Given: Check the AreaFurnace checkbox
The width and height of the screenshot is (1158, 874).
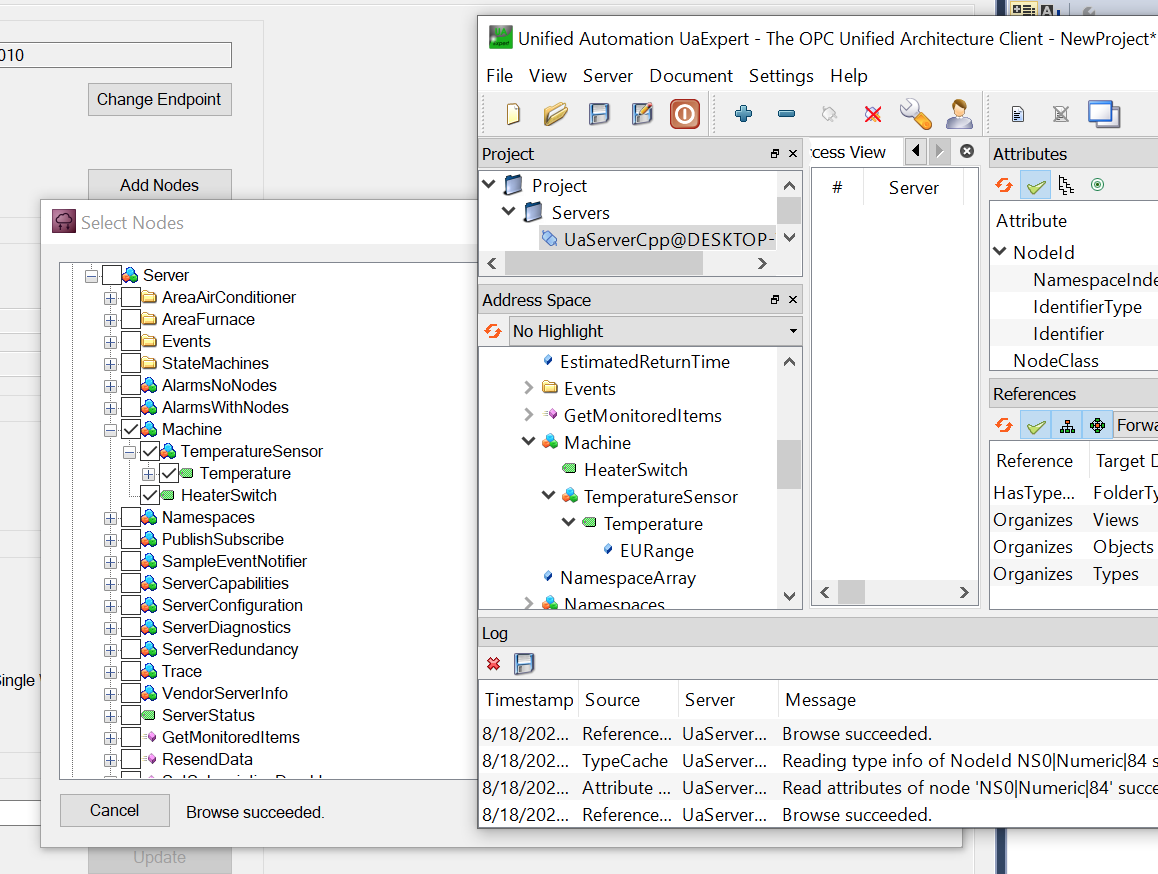Looking at the screenshot, I should tap(131, 319).
